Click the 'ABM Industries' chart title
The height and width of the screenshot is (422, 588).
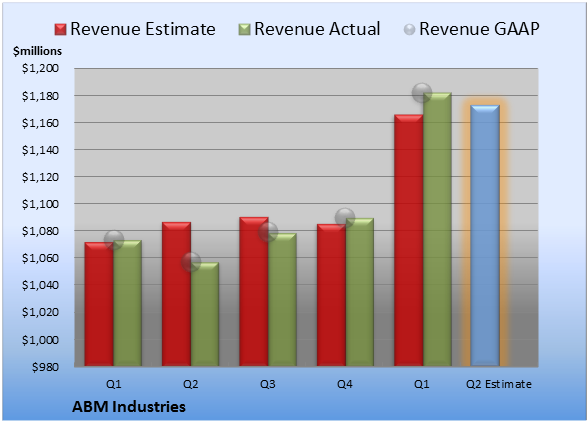(x=129, y=407)
